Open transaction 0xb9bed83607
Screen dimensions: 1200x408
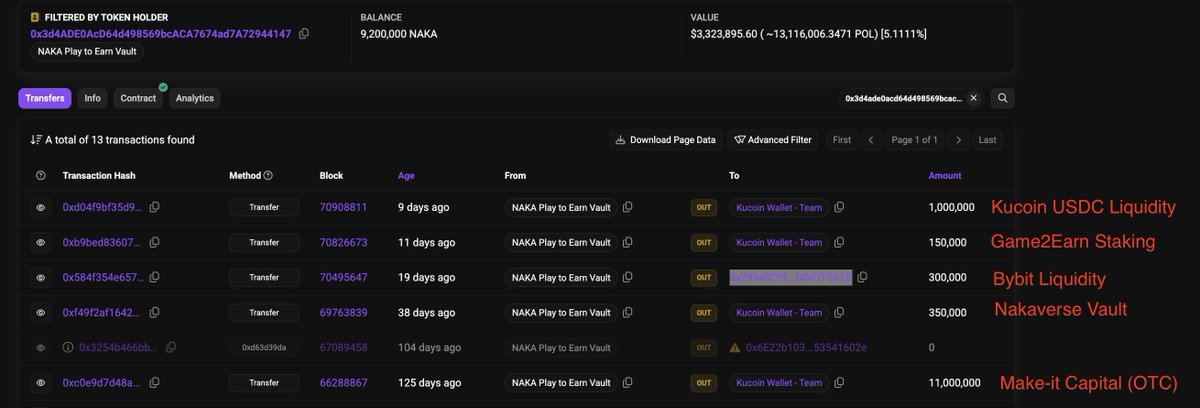click(103, 242)
